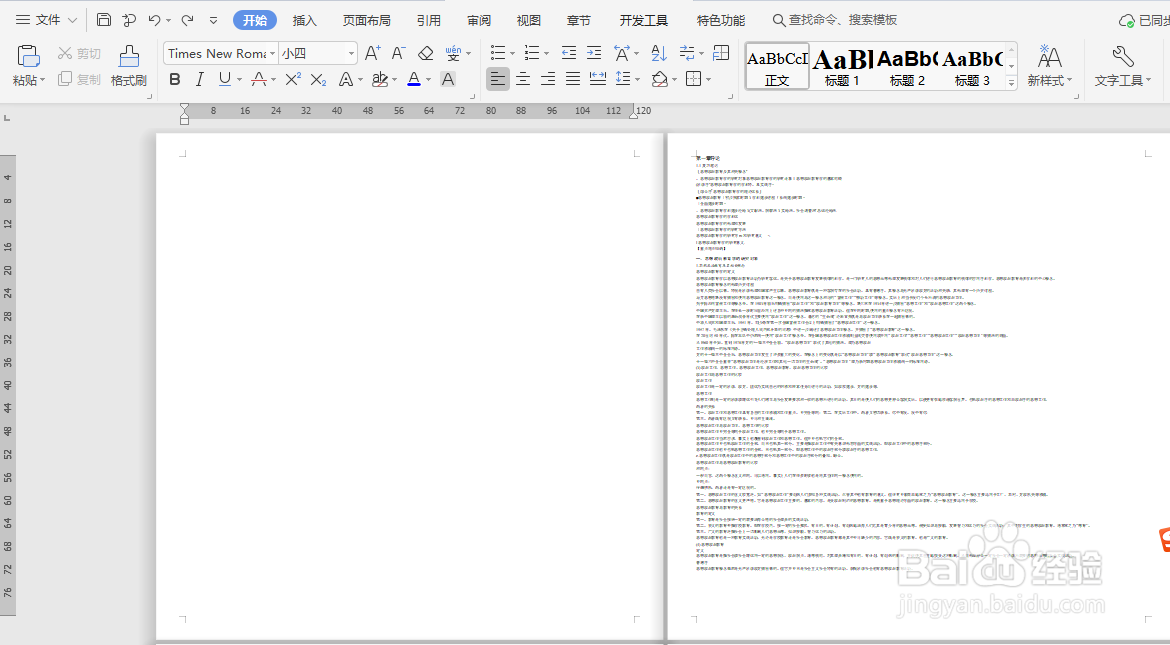This screenshot has width=1170, height=645.
Task: Click the bulleted list icon
Action: (498, 53)
